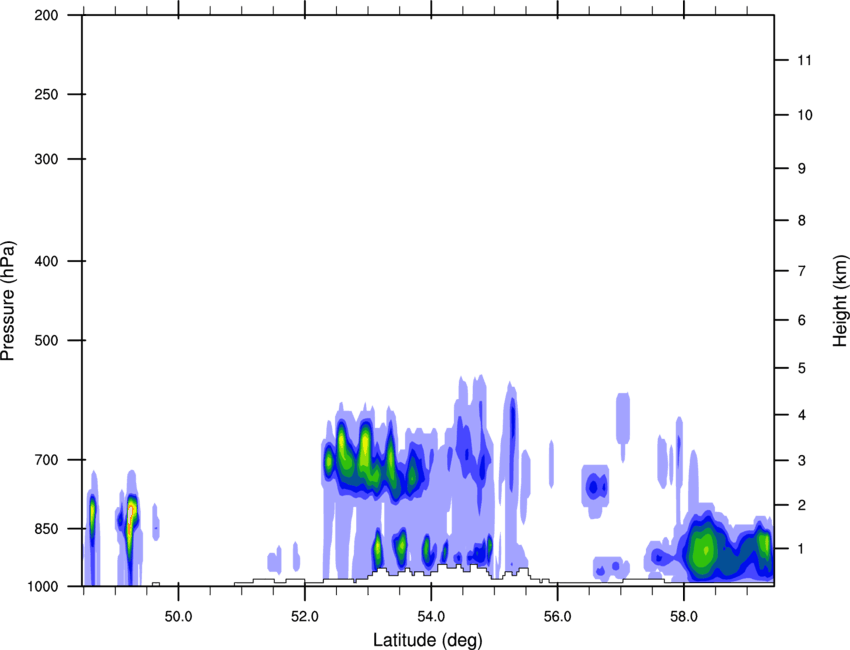The height and width of the screenshot is (650, 850).
Task: Click the 'Pressure (hPa)' axis title
Action: [x=8, y=301]
